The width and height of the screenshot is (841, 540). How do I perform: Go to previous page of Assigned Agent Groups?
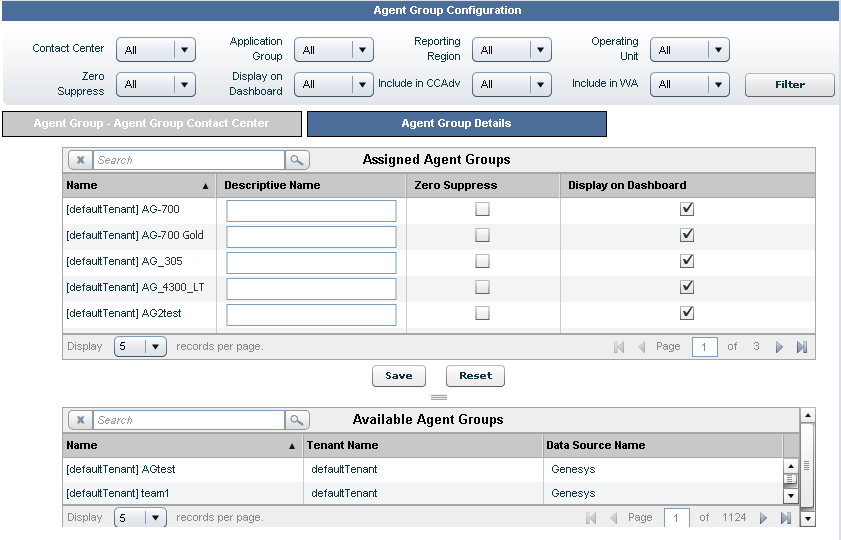(641, 347)
